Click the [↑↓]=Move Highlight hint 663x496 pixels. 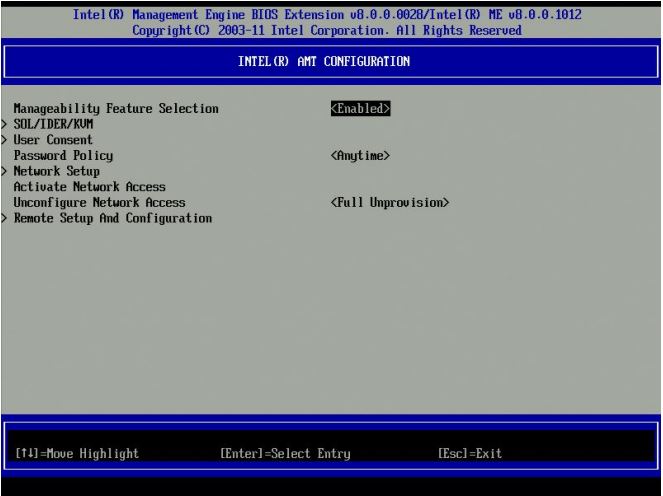pos(77,454)
